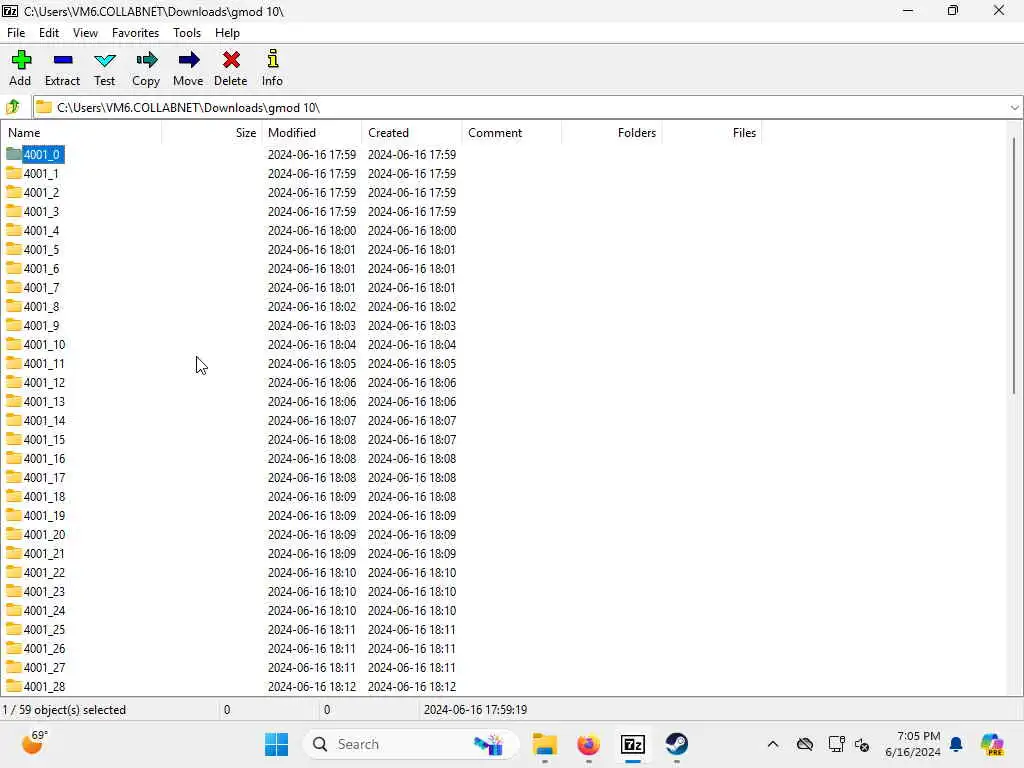Show hidden system tray icons
The width and height of the screenshot is (1024, 768).
[x=773, y=744]
